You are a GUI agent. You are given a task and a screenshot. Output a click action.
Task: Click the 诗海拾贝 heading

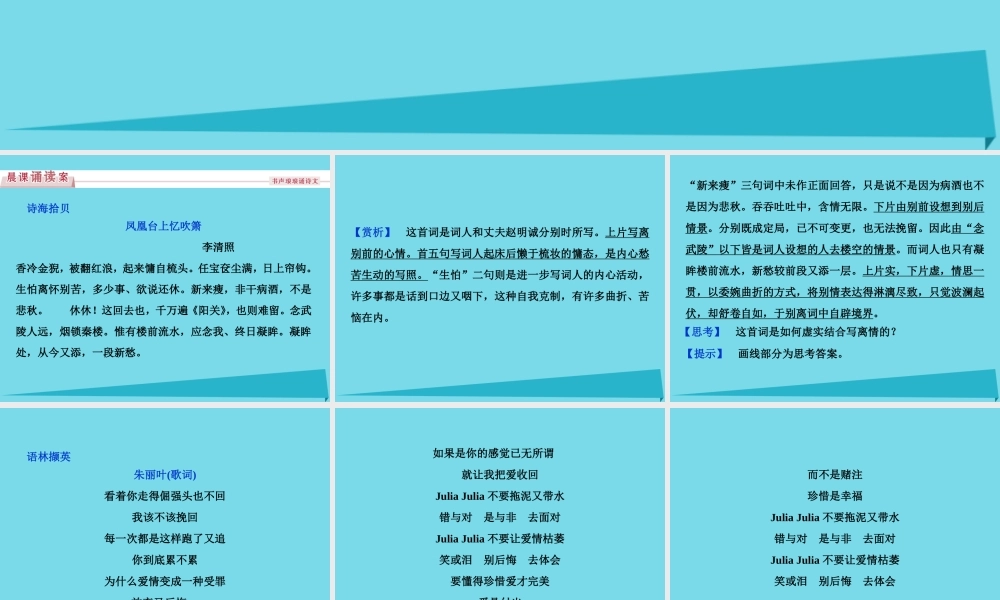(48, 209)
